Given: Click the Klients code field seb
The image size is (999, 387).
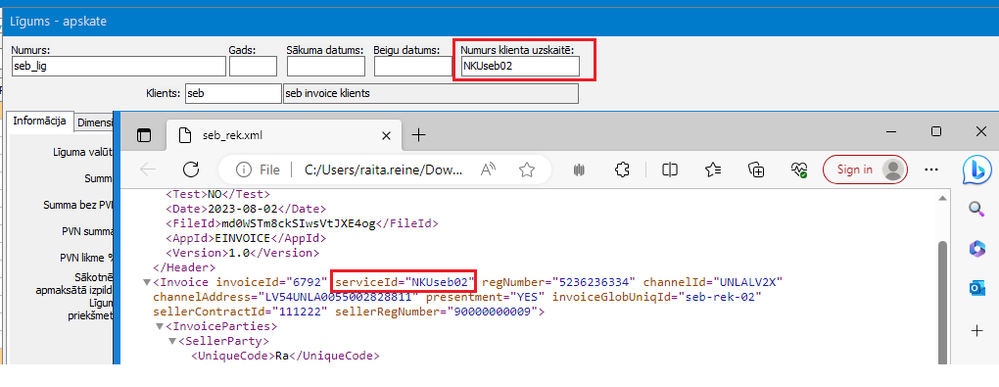Looking at the screenshot, I should tap(233, 94).
